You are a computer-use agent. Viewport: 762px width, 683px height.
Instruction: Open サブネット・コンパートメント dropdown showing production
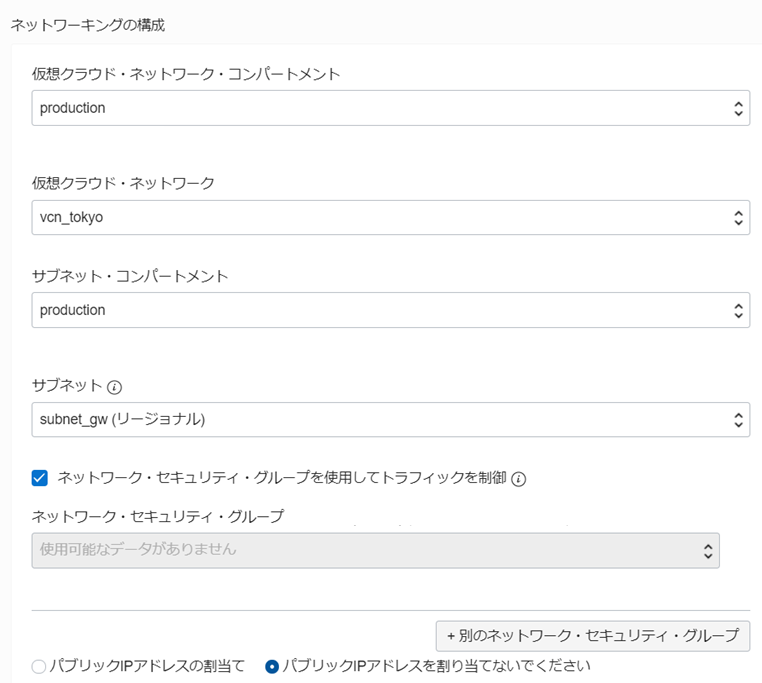point(391,310)
